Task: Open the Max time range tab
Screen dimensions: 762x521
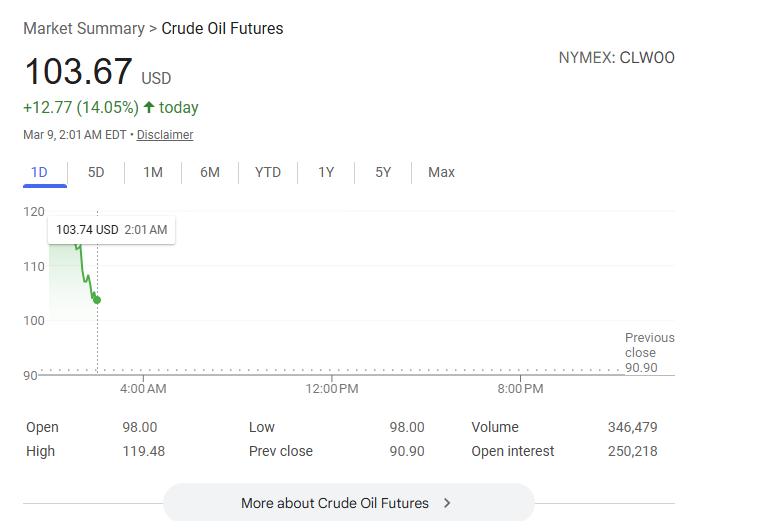Action: [x=441, y=172]
